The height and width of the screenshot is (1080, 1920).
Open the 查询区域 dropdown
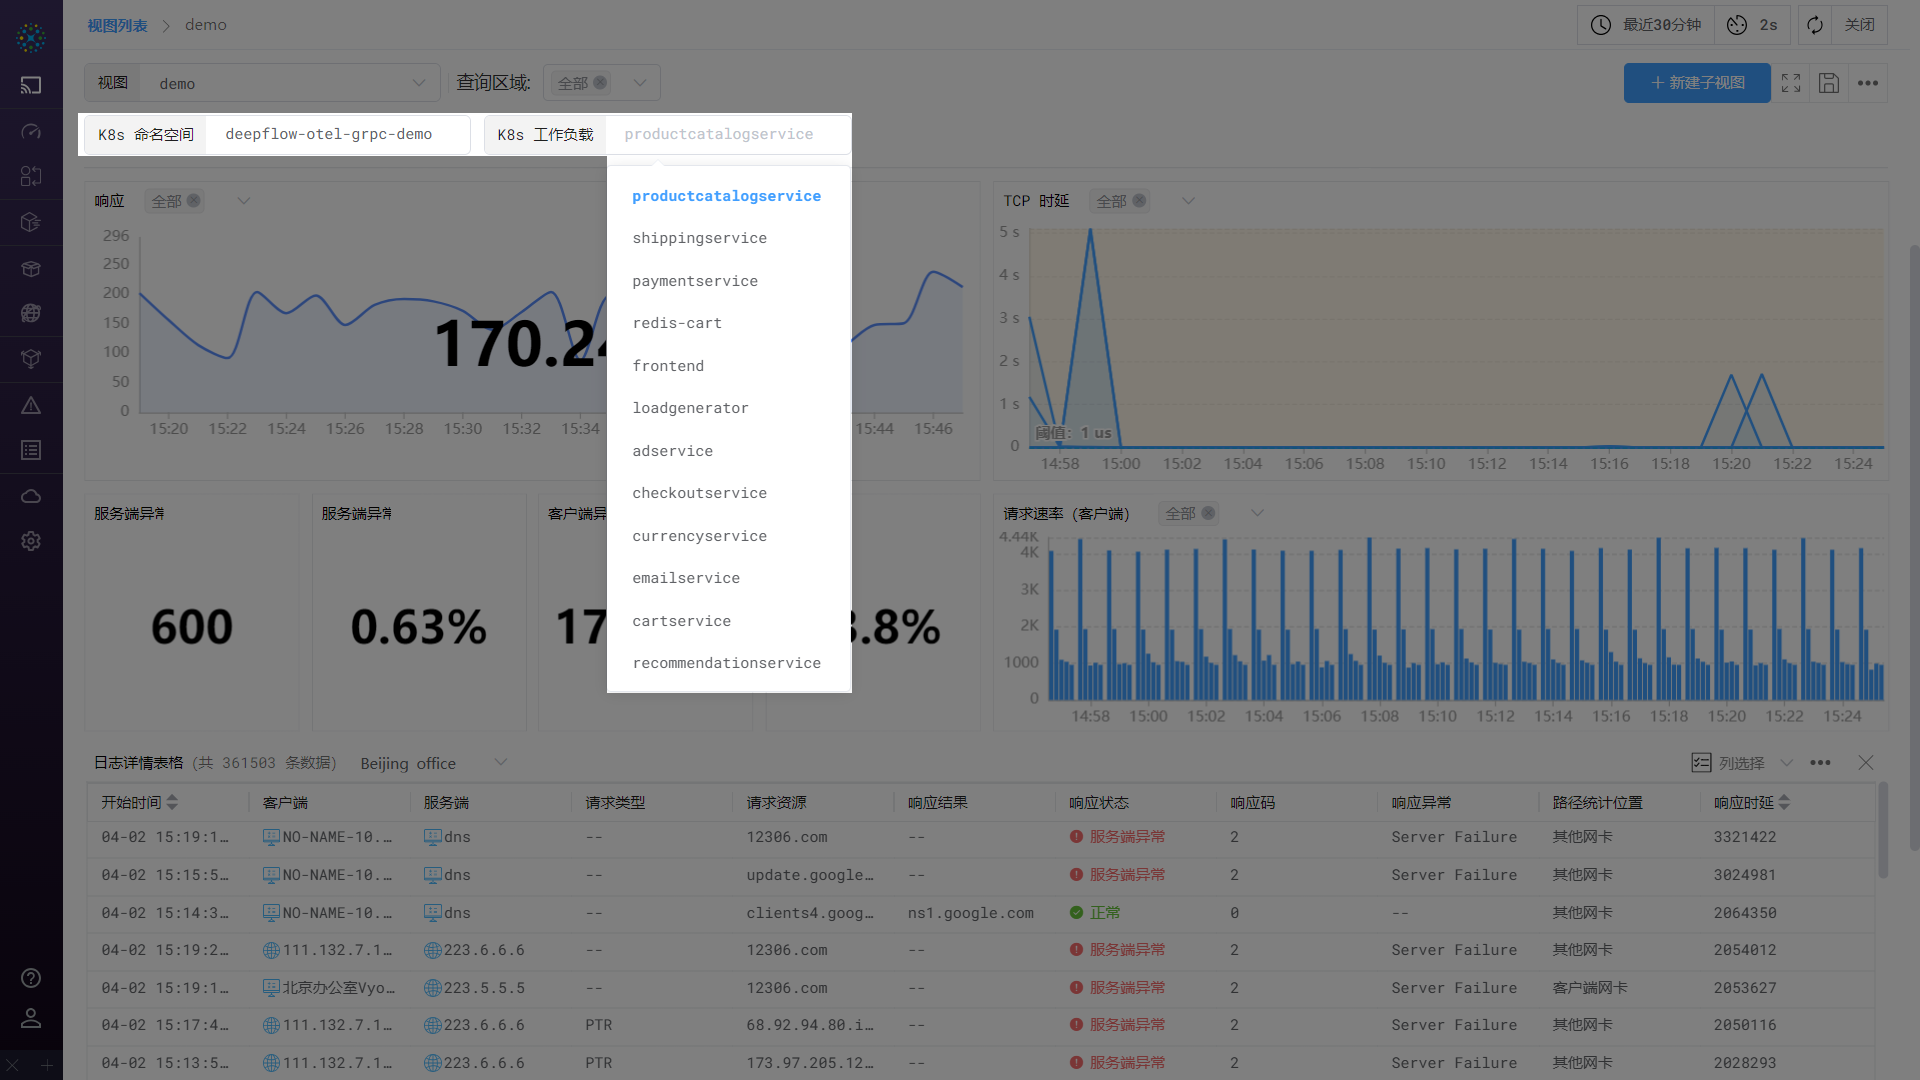click(639, 82)
